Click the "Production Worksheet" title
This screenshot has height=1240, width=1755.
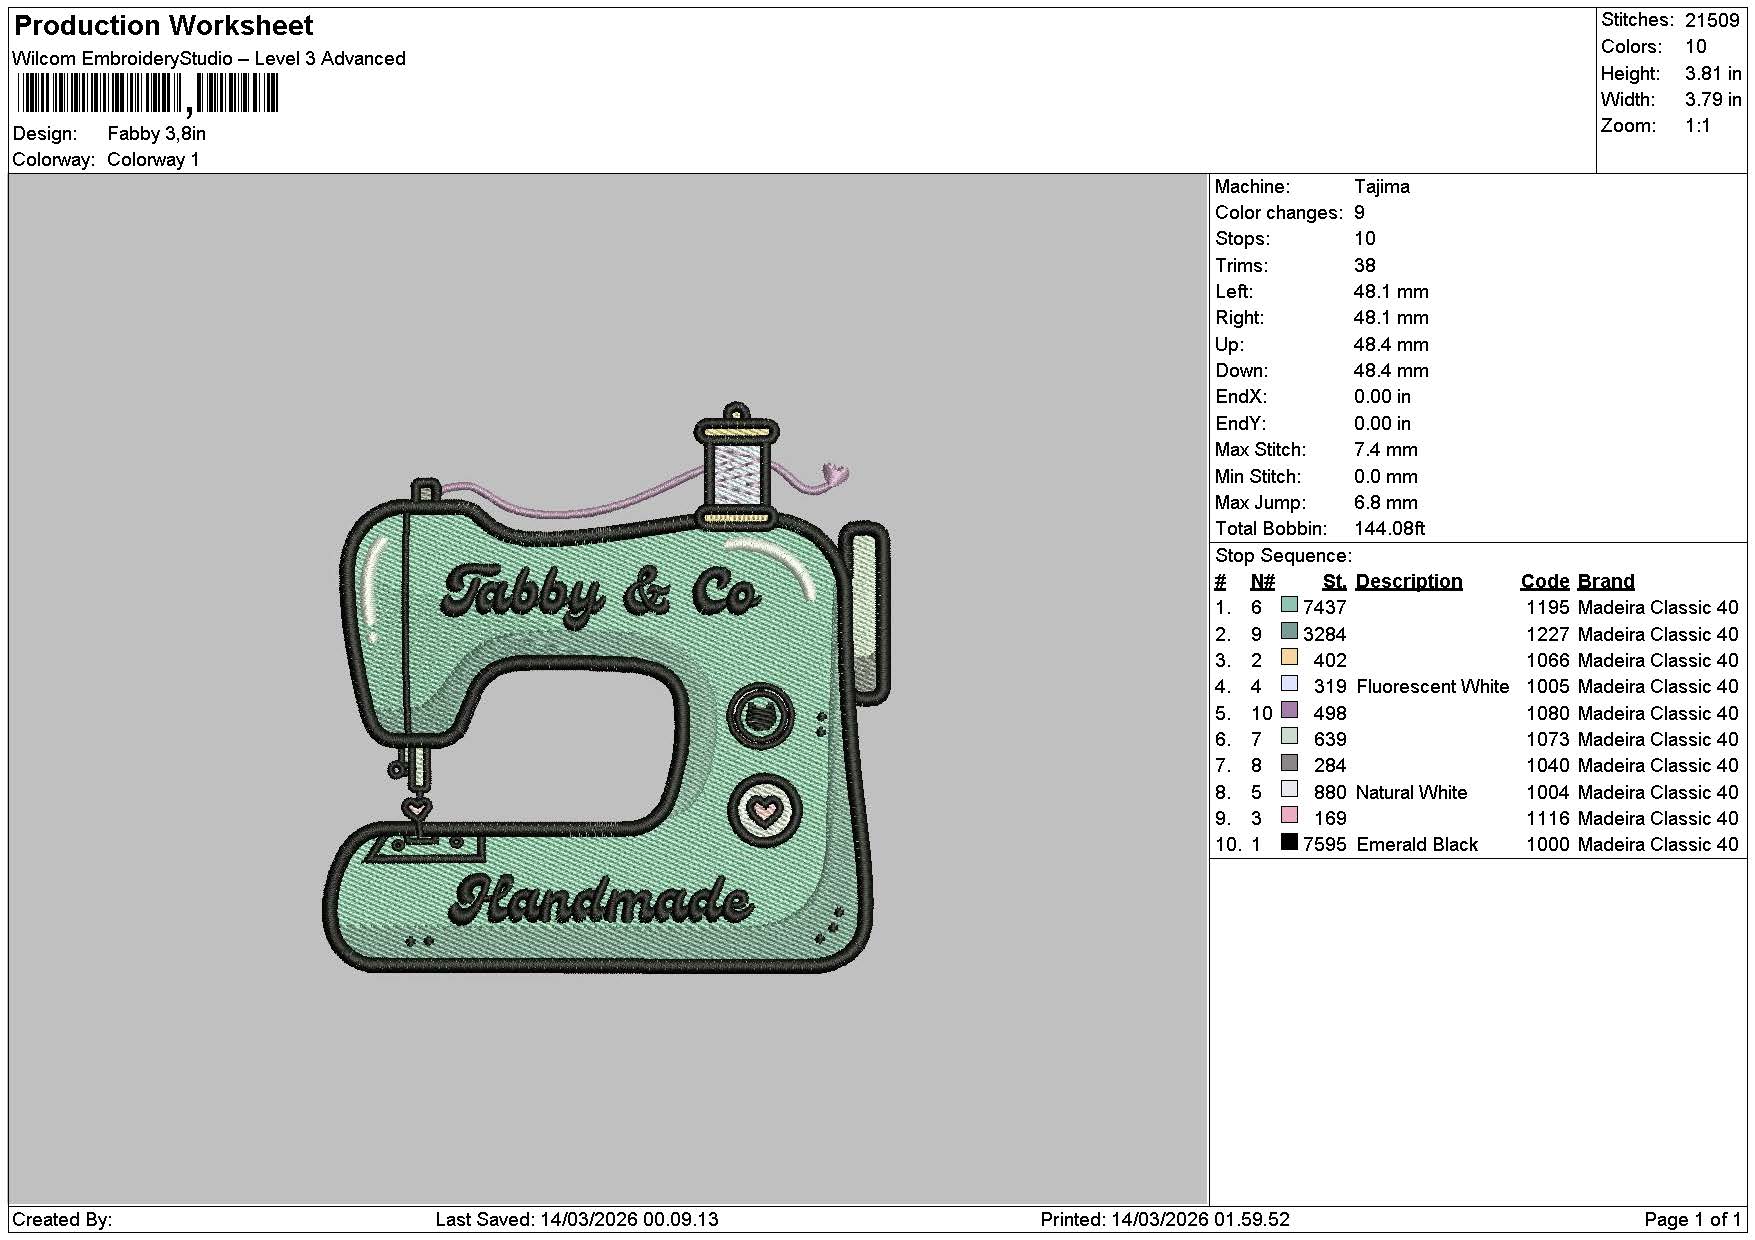(164, 26)
